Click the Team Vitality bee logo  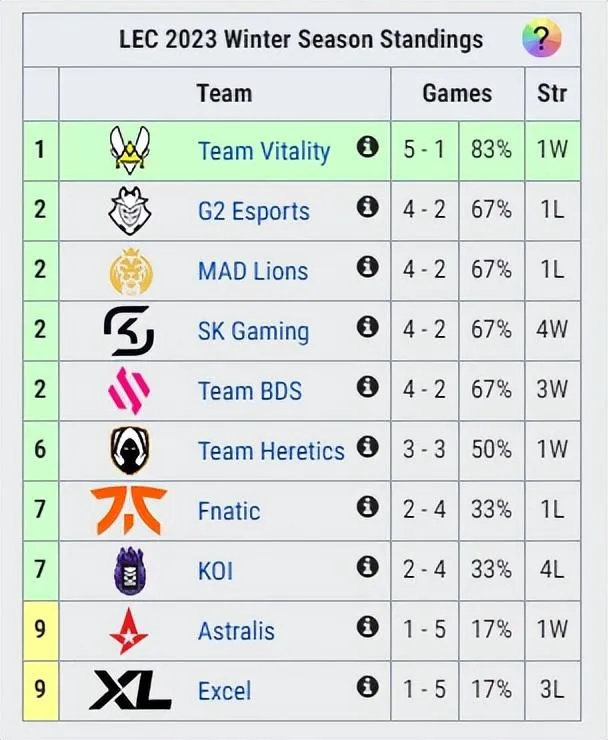pyautogui.click(x=130, y=151)
